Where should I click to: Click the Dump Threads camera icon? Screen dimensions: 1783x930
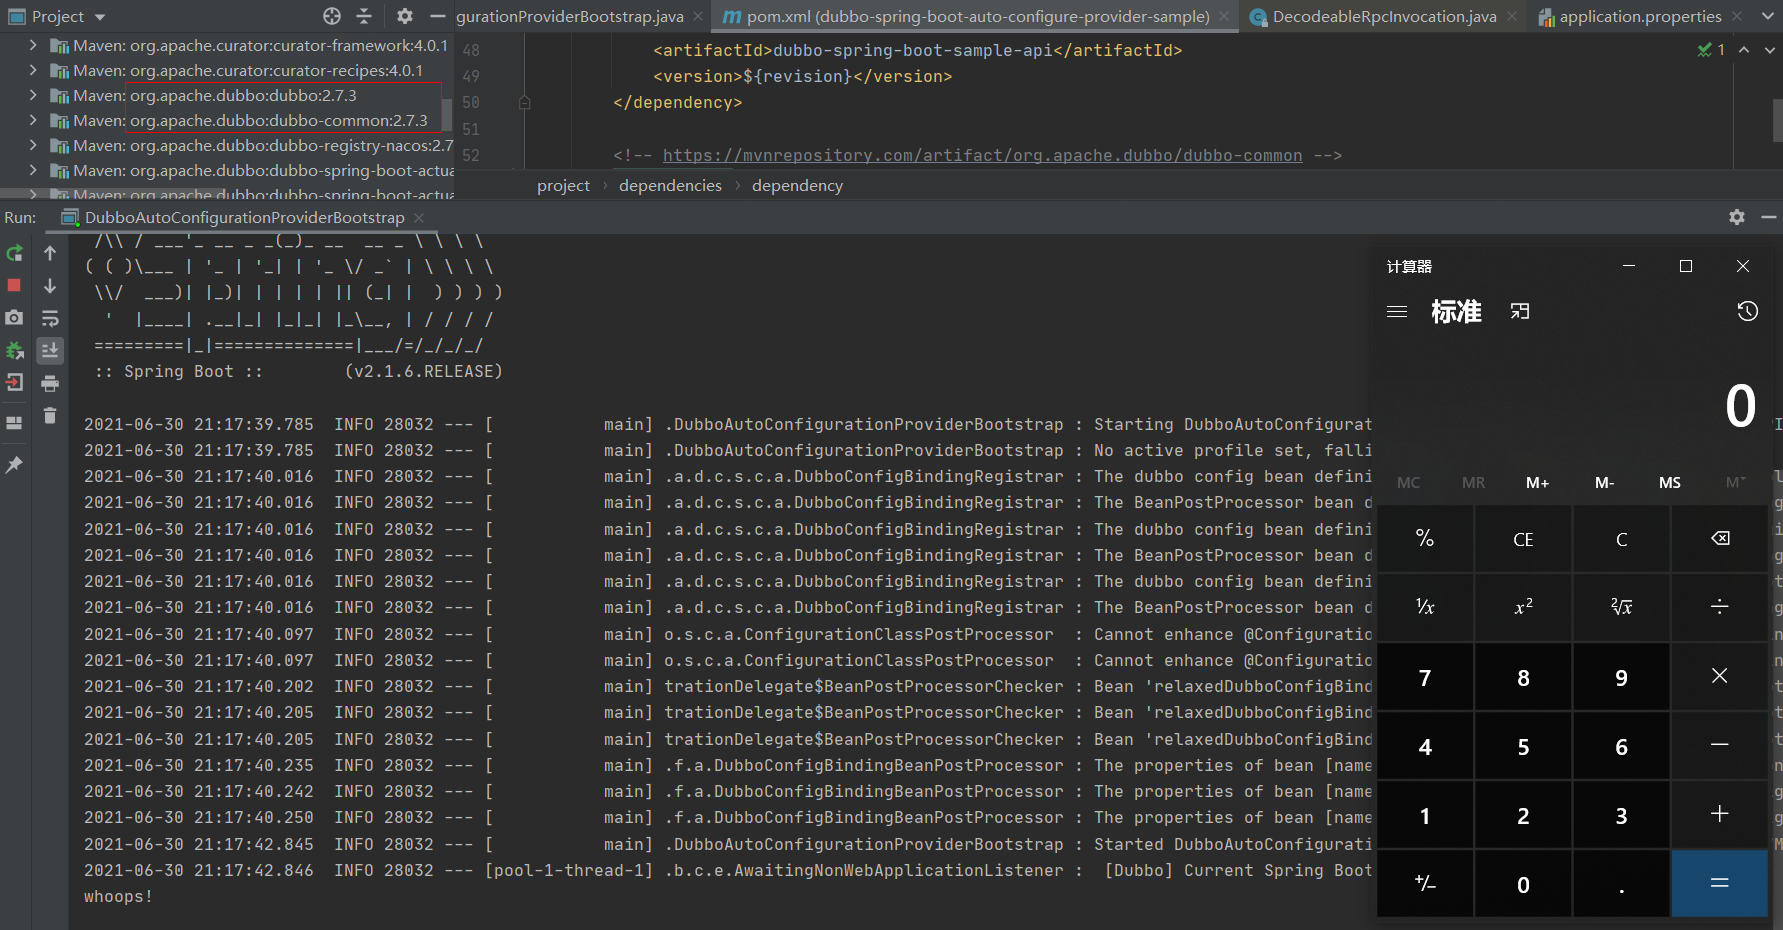pos(14,318)
